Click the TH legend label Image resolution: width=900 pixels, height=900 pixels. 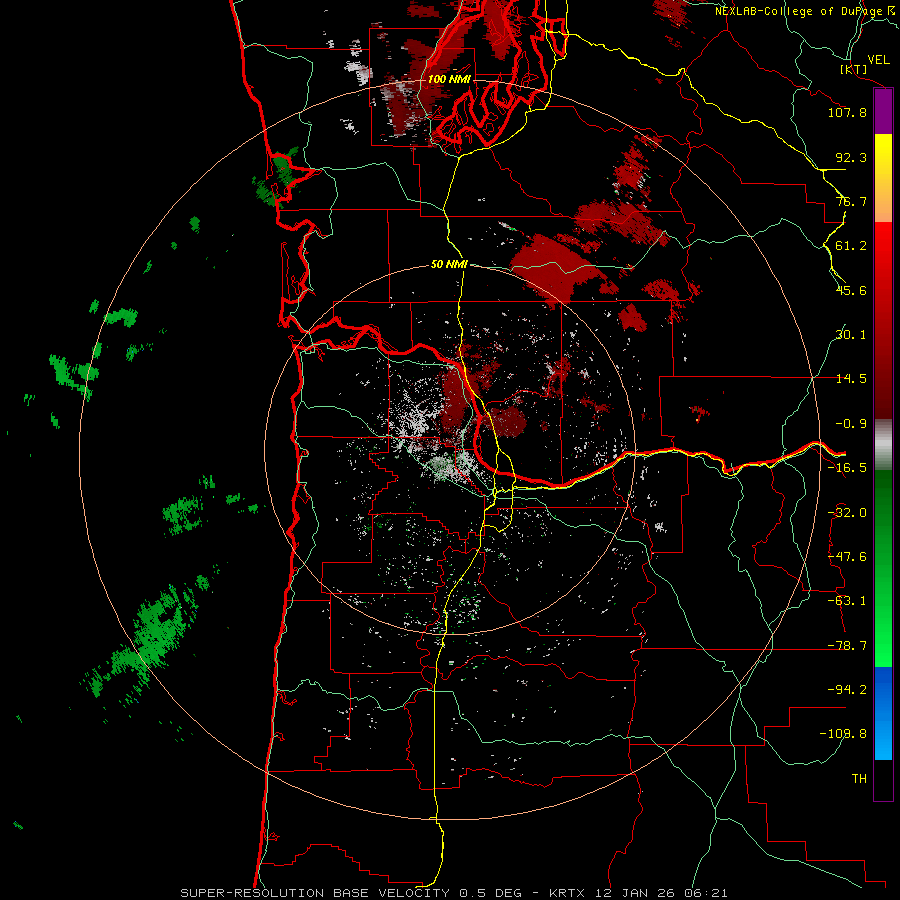tap(859, 779)
